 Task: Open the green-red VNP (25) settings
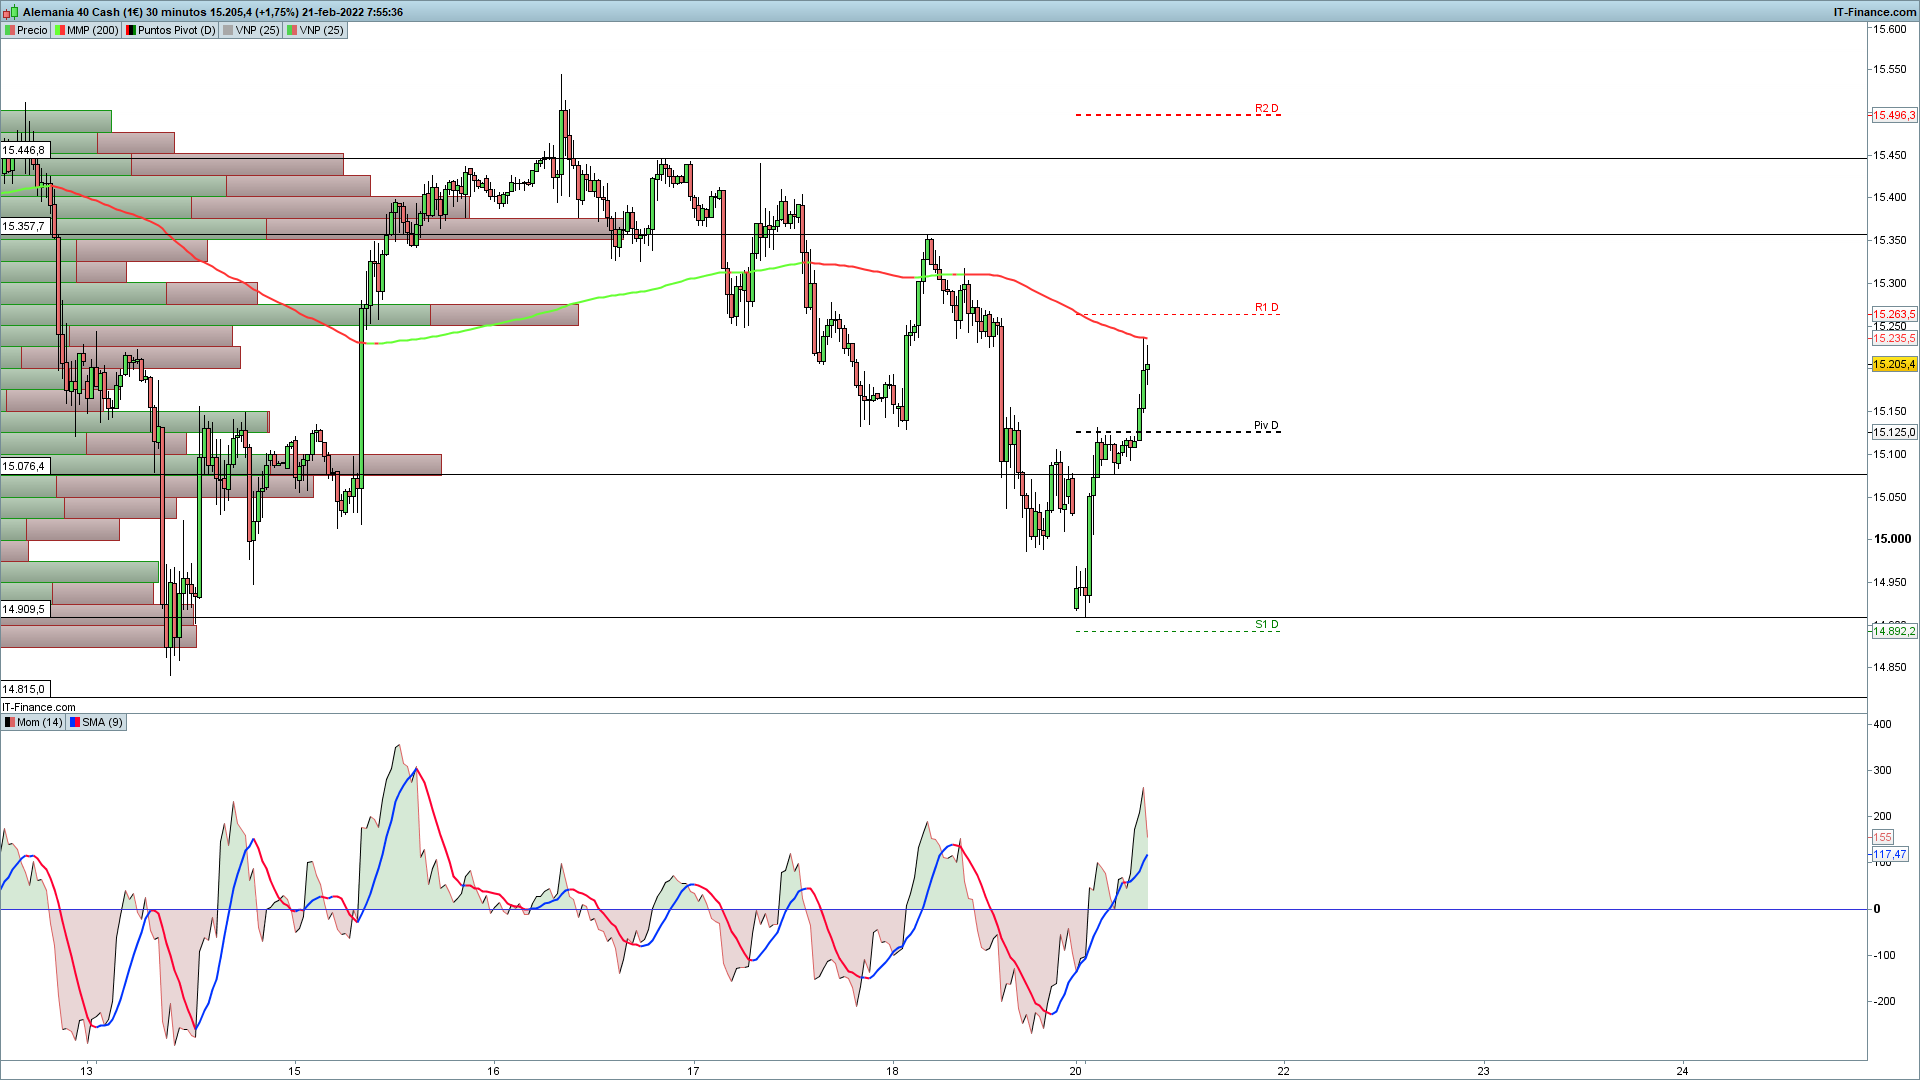315,30
